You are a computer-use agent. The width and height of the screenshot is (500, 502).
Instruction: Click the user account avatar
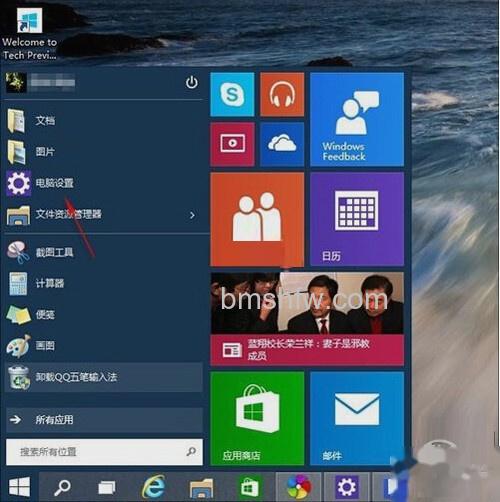(16, 82)
